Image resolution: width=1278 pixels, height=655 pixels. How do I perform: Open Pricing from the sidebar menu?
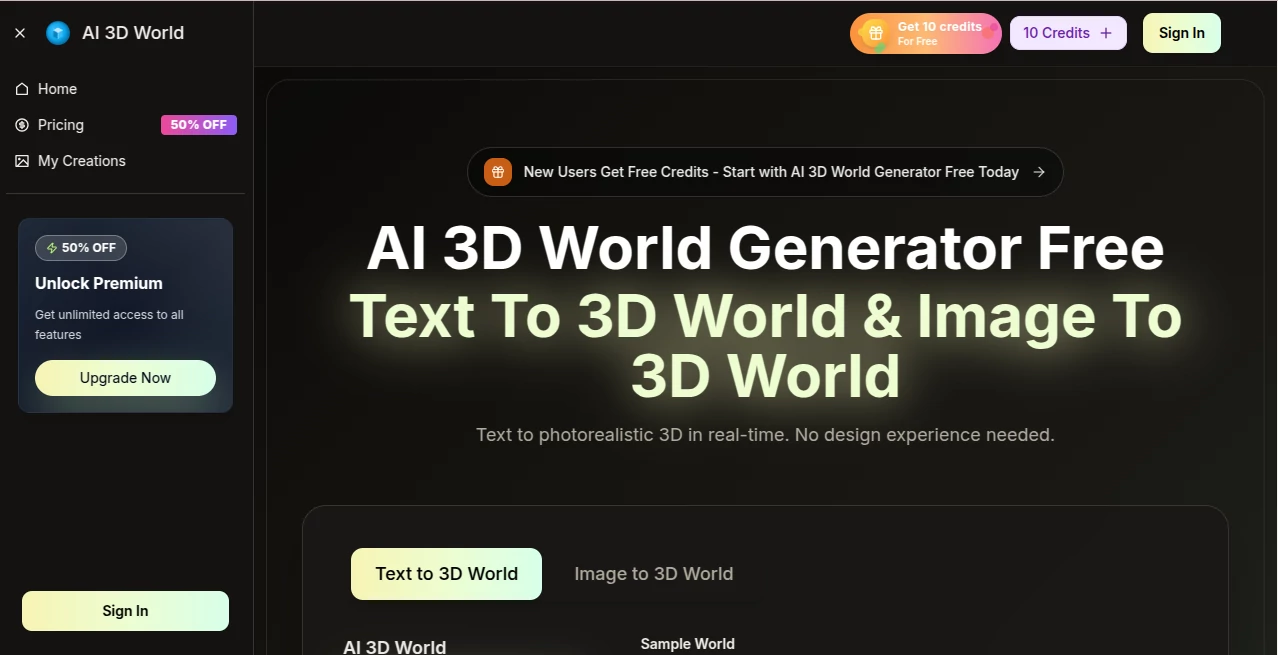click(x=61, y=124)
